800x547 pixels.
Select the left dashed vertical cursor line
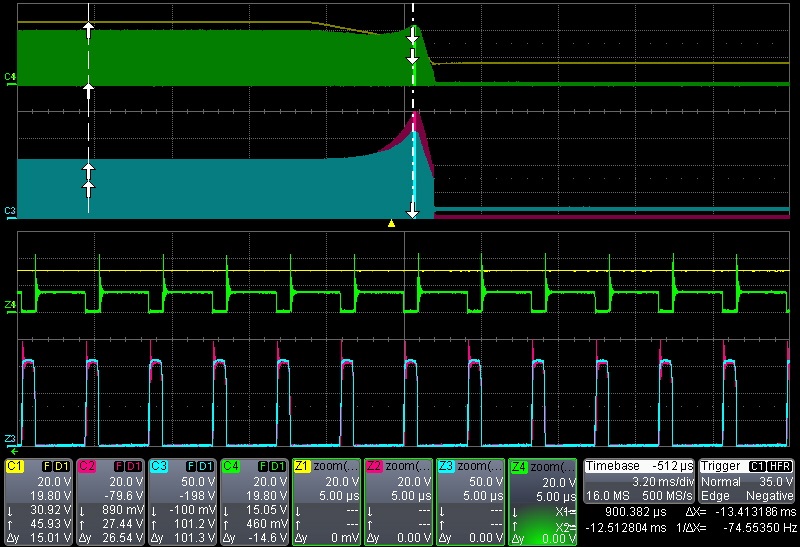[x=88, y=110]
